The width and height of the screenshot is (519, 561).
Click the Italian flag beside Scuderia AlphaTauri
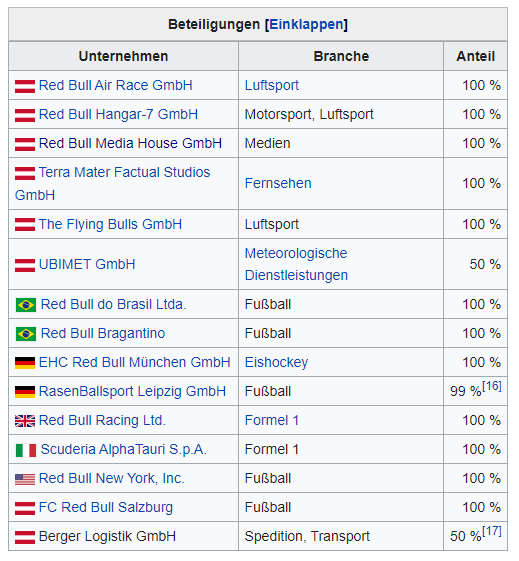click(26, 450)
